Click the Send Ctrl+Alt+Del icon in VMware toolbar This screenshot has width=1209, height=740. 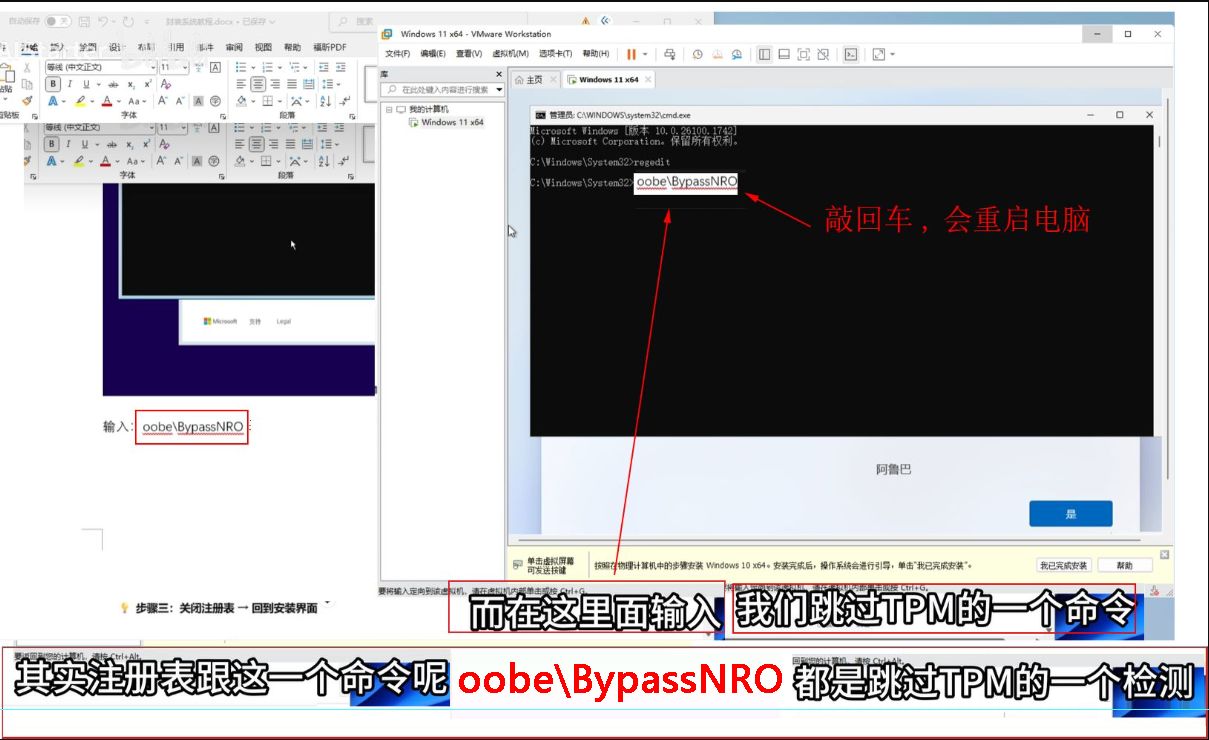670,54
